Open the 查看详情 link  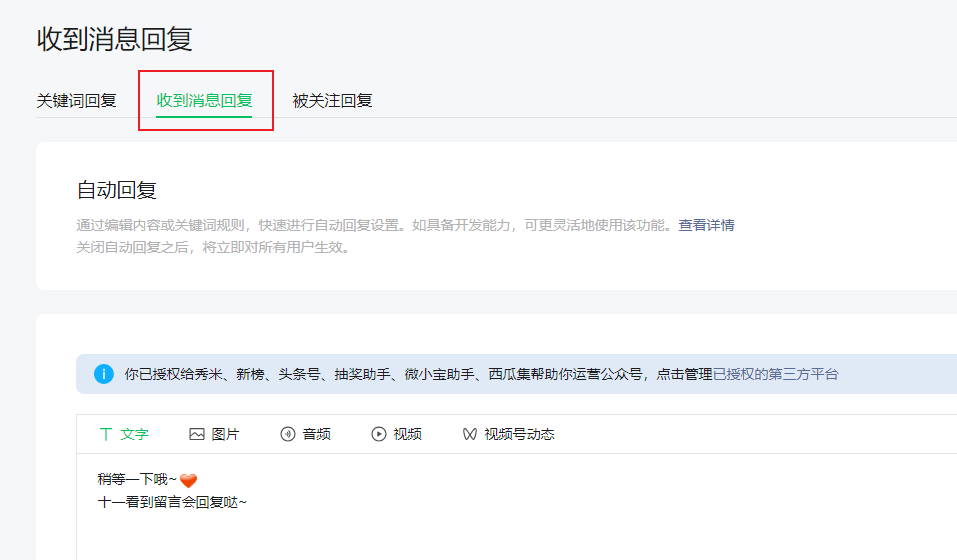(706, 225)
